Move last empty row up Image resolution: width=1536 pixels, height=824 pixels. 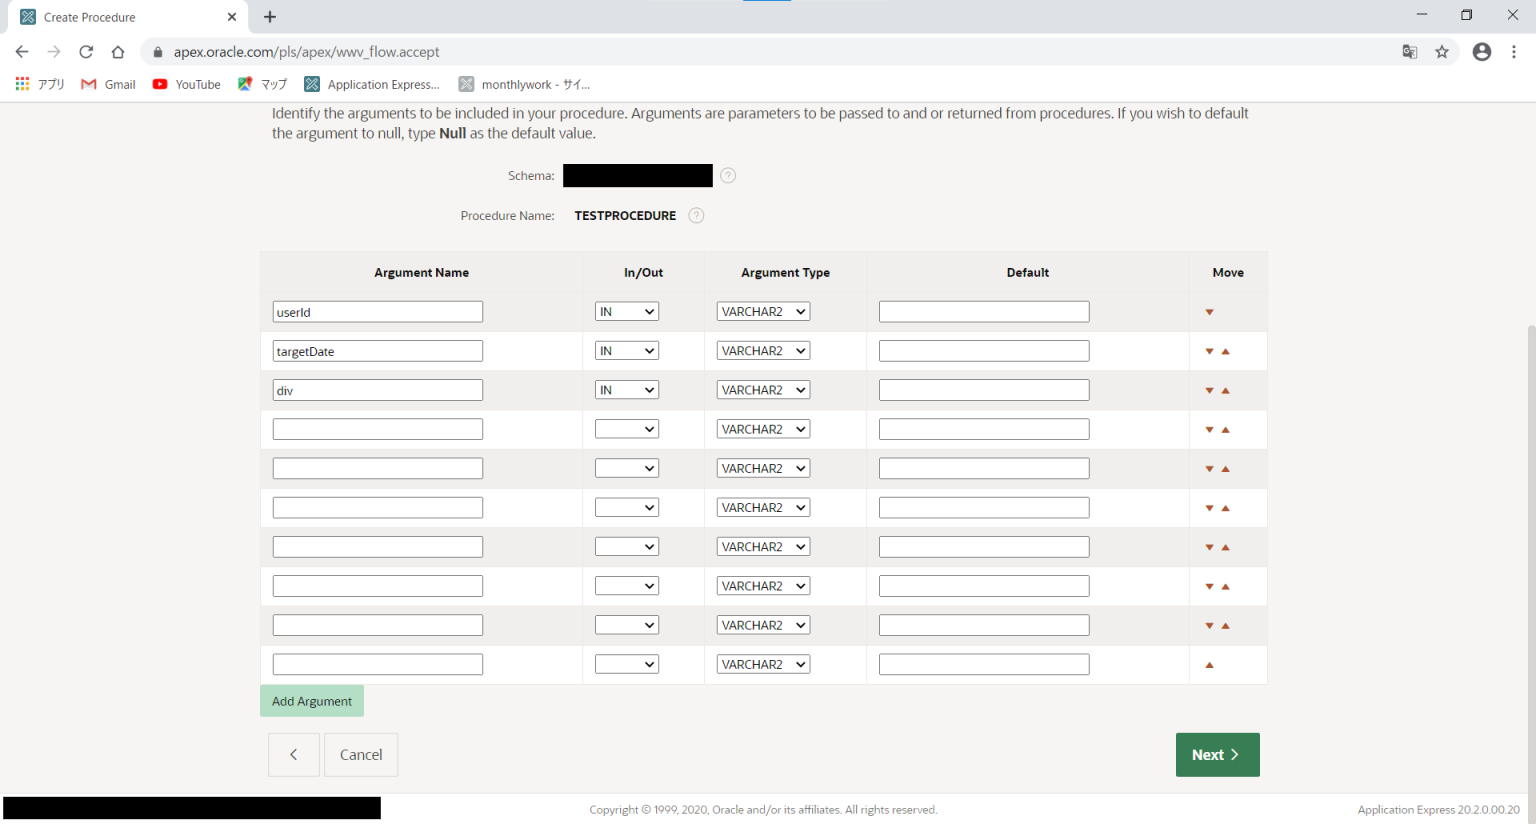click(1209, 665)
